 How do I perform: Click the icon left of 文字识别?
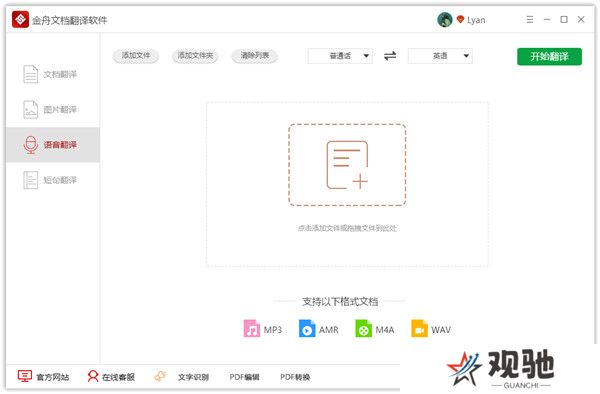tap(160, 376)
